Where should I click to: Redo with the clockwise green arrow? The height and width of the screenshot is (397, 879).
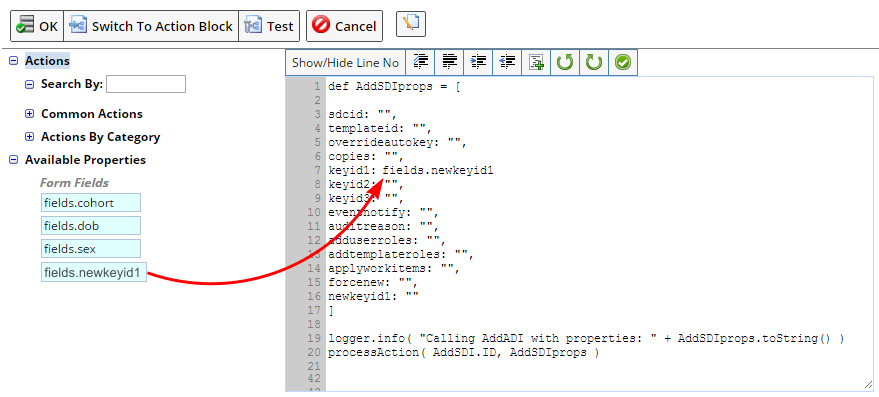594,63
